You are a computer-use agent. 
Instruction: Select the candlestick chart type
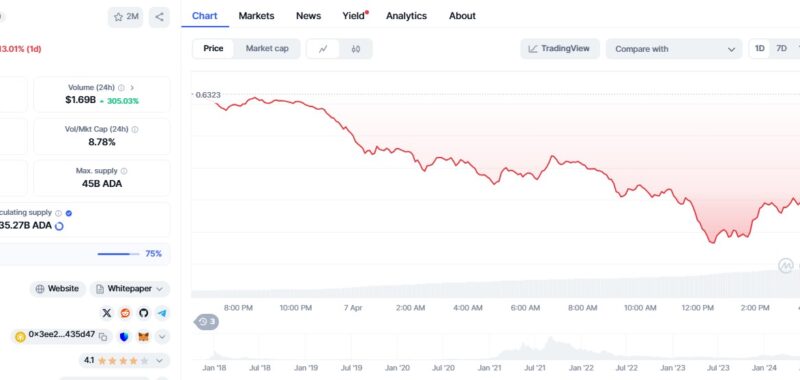pos(356,49)
